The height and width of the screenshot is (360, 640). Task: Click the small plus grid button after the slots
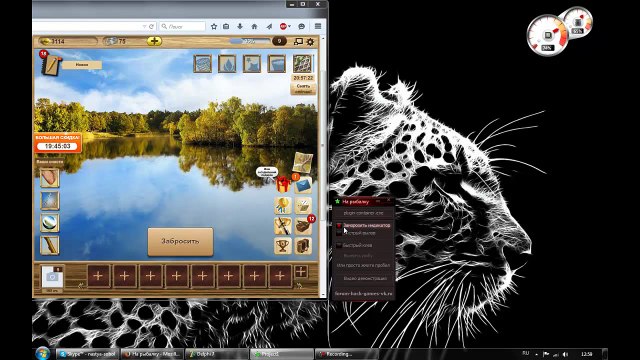[300, 272]
